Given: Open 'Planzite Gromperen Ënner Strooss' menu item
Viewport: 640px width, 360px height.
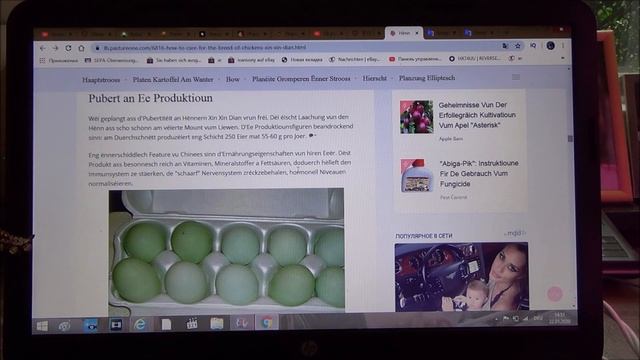Looking at the screenshot, I should 301,79.
